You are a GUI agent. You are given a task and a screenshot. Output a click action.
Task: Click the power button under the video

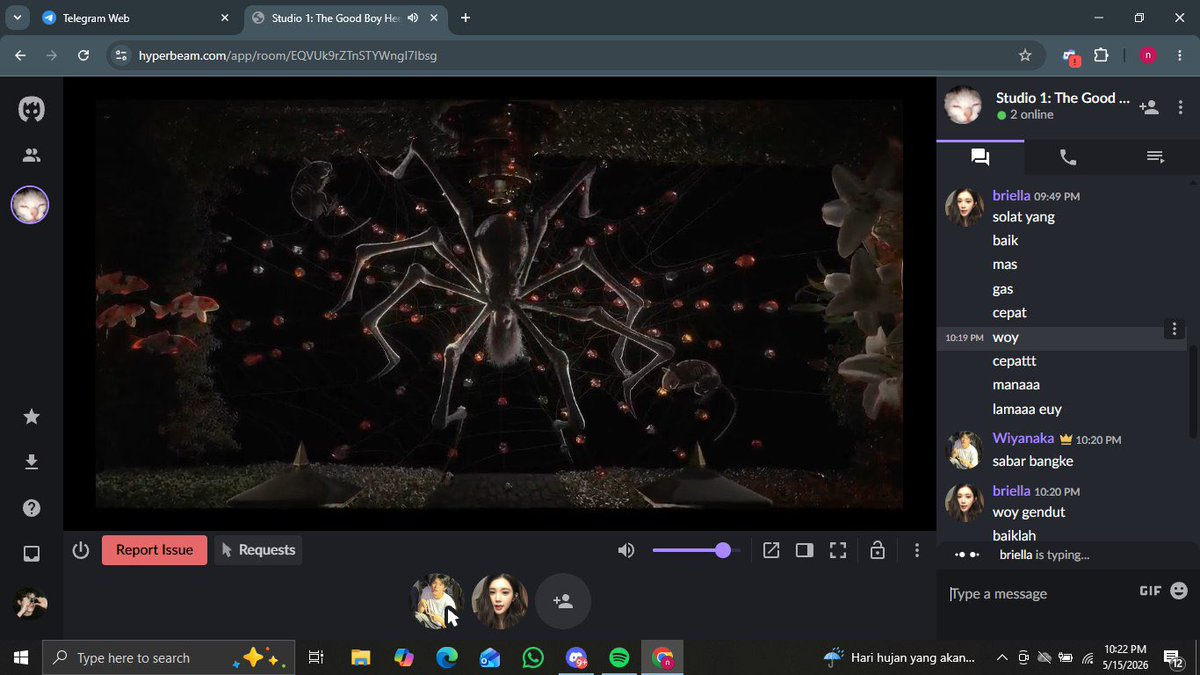[x=81, y=550]
